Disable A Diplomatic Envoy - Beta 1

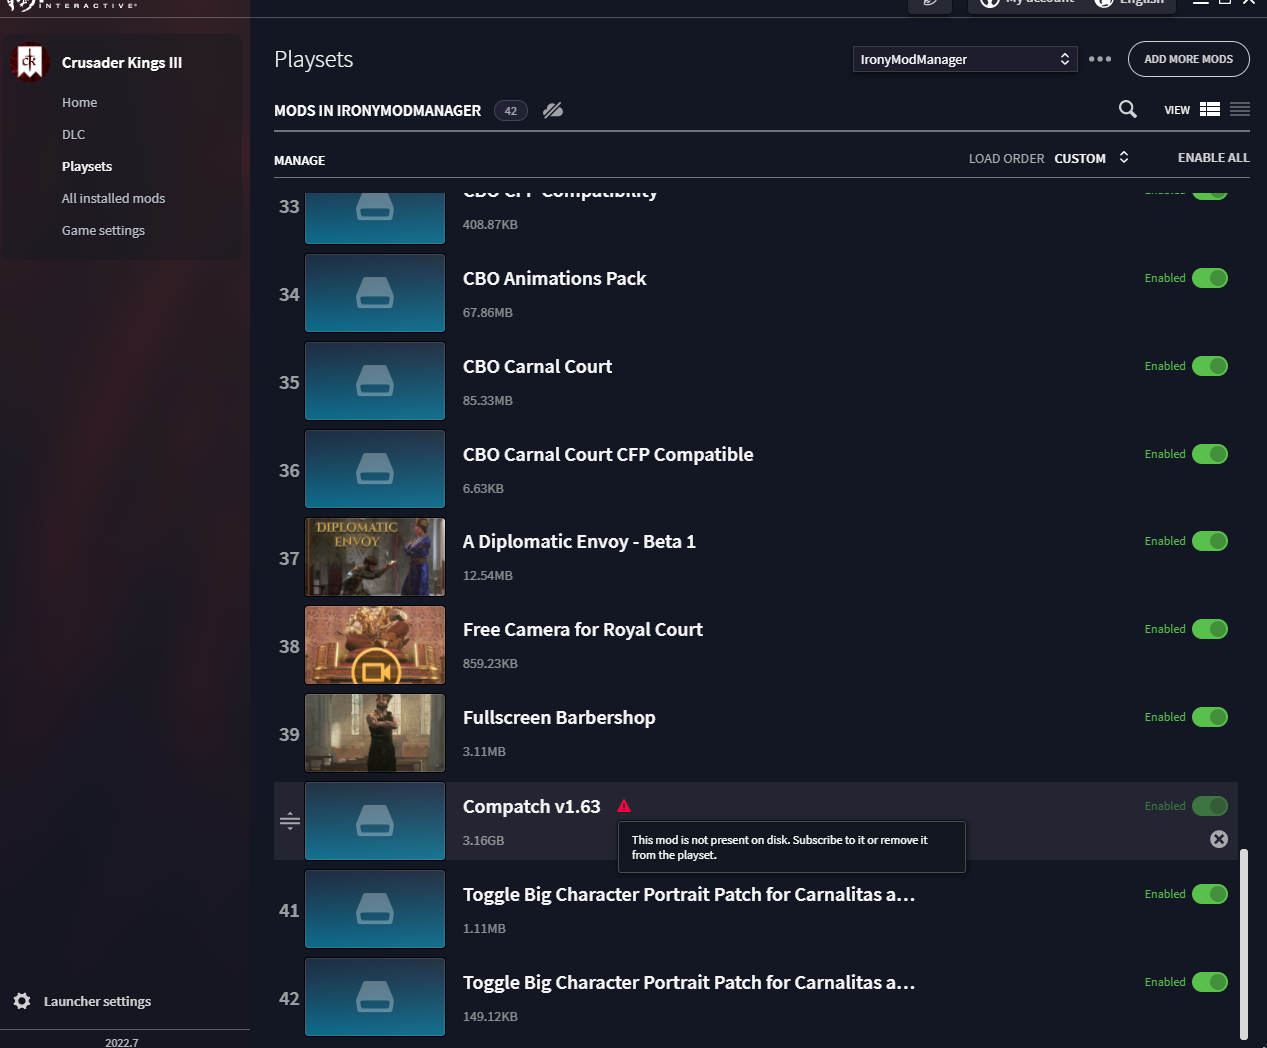(x=1210, y=541)
